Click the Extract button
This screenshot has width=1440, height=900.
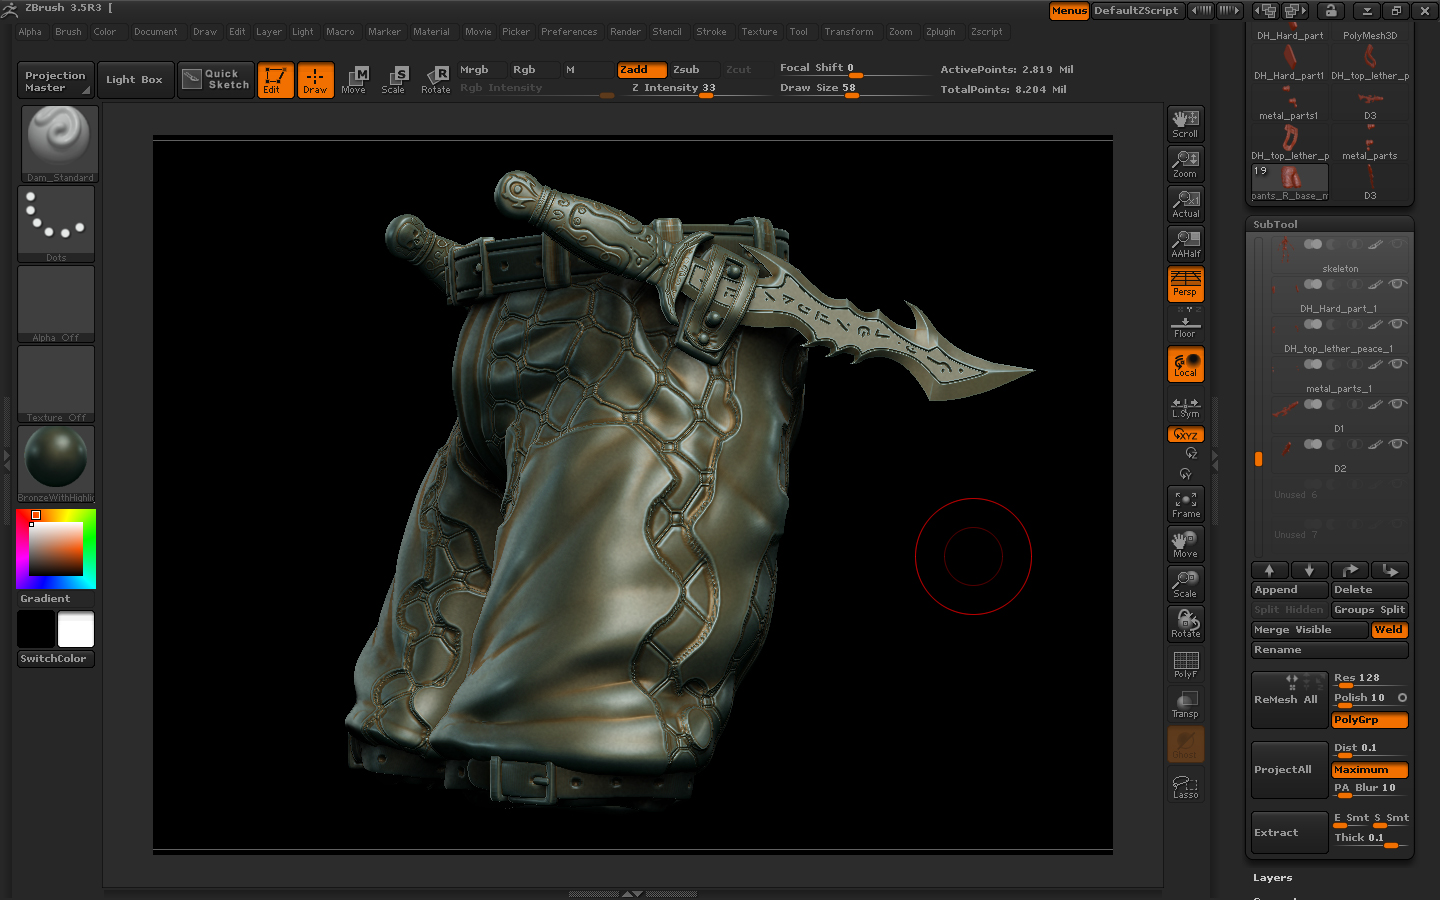click(1289, 832)
